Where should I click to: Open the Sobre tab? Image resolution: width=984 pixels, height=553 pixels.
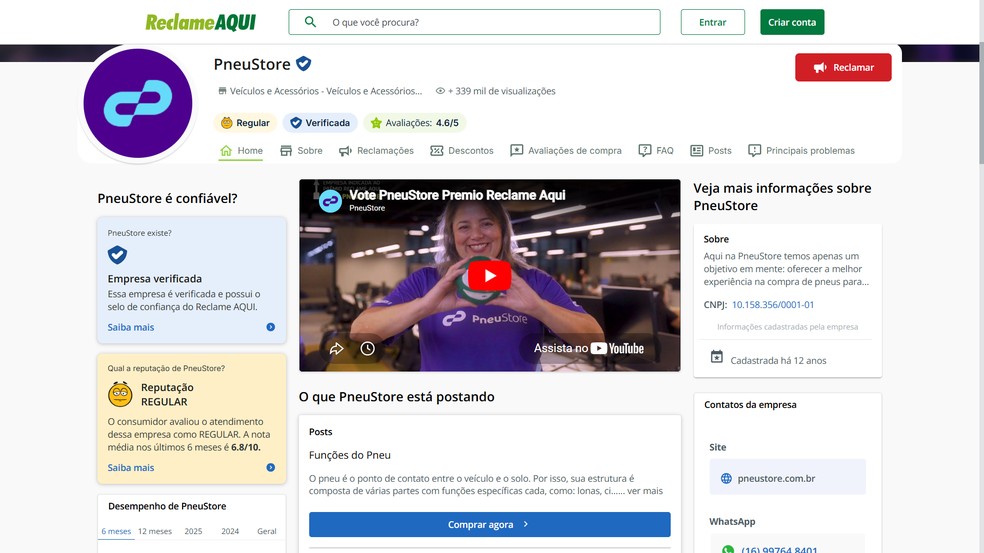[x=301, y=151]
